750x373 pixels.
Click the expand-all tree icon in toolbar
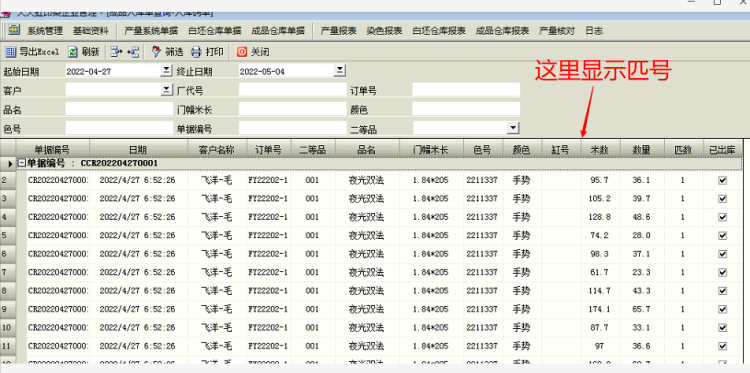pos(116,52)
